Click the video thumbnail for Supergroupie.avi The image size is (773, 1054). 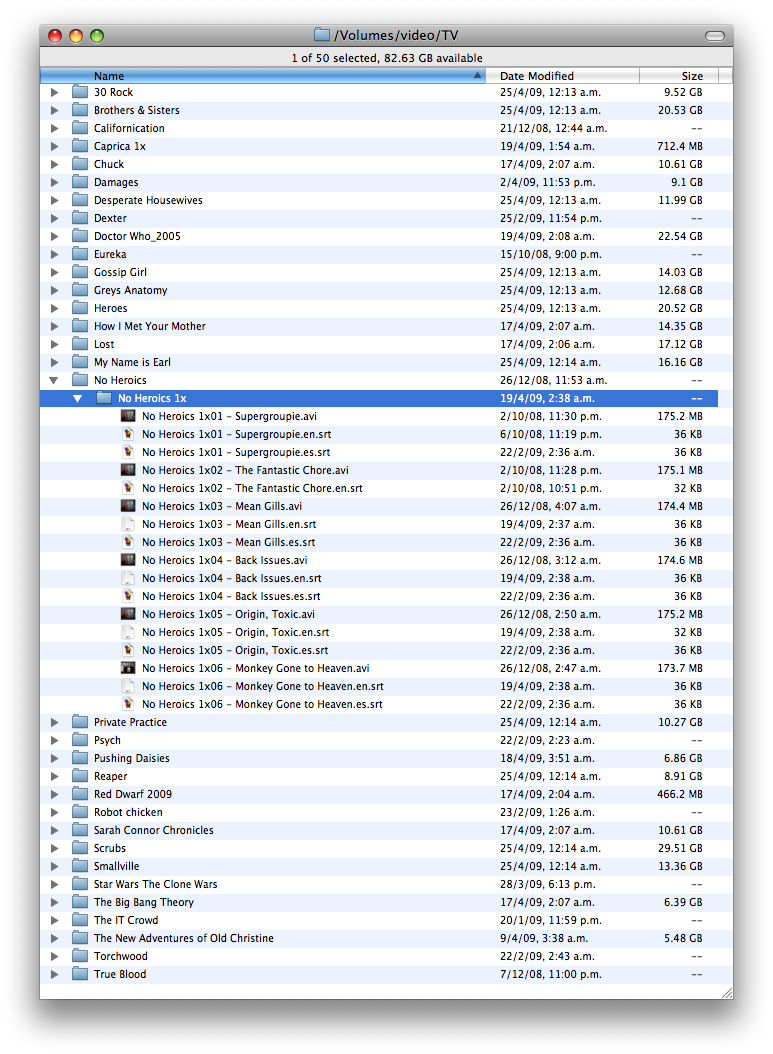tap(128, 416)
